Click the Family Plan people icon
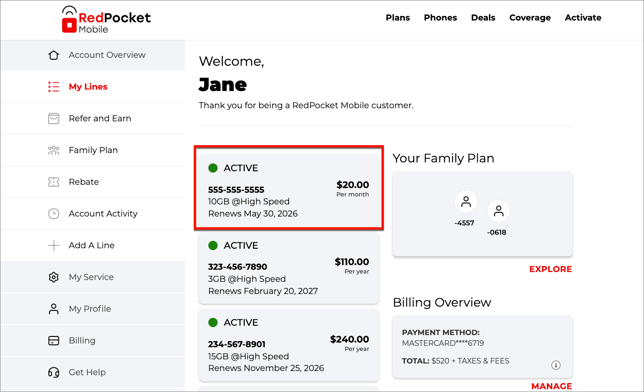This screenshot has width=644, height=392. click(x=53, y=150)
